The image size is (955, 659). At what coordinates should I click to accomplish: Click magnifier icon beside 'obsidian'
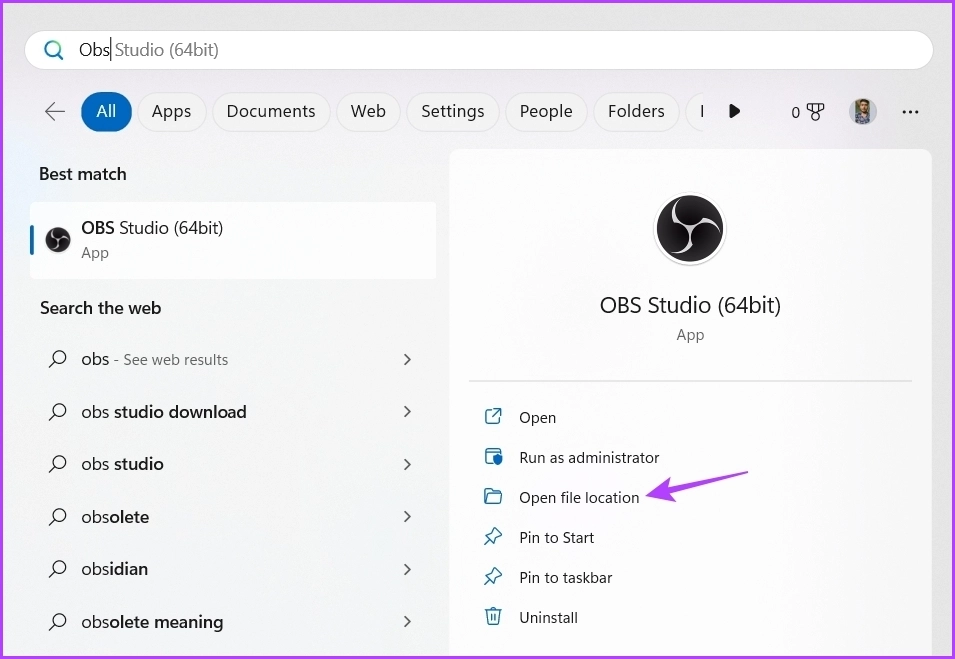58,569
